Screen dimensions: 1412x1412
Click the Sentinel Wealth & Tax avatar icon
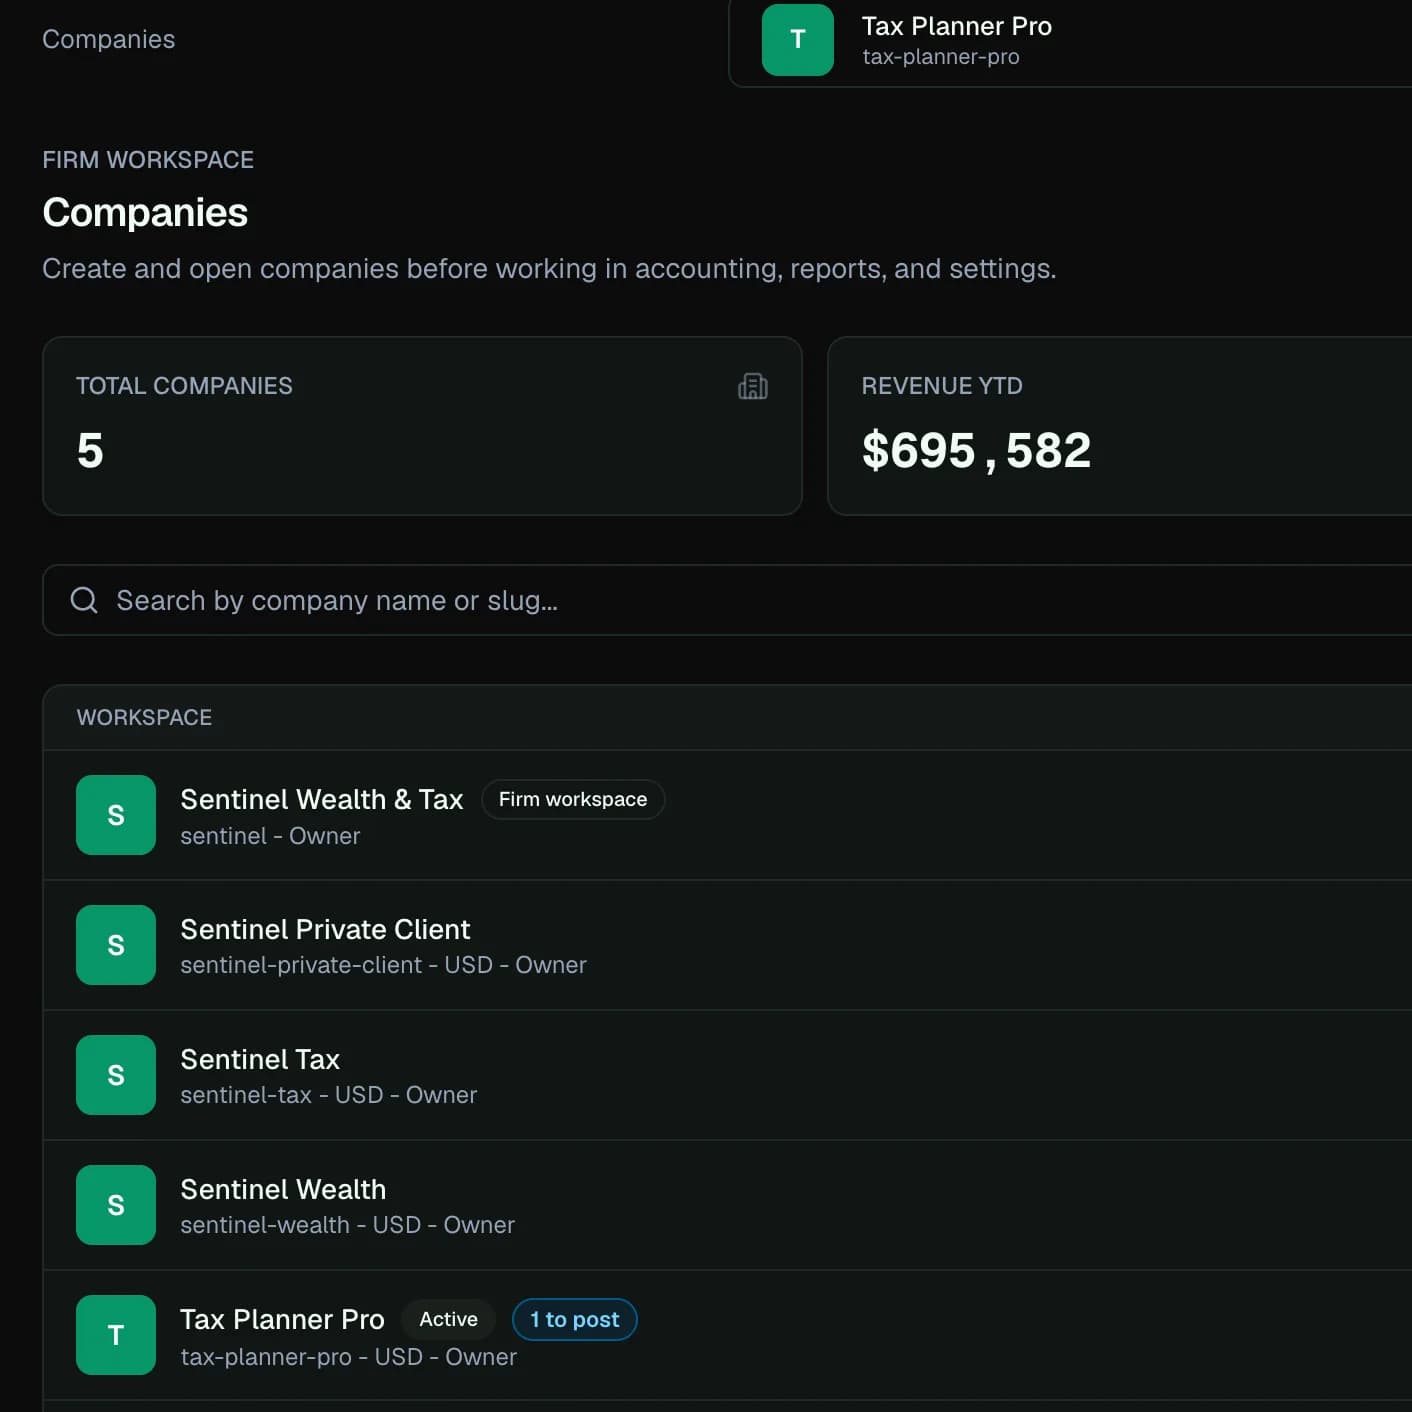click(x=116, y=815)
